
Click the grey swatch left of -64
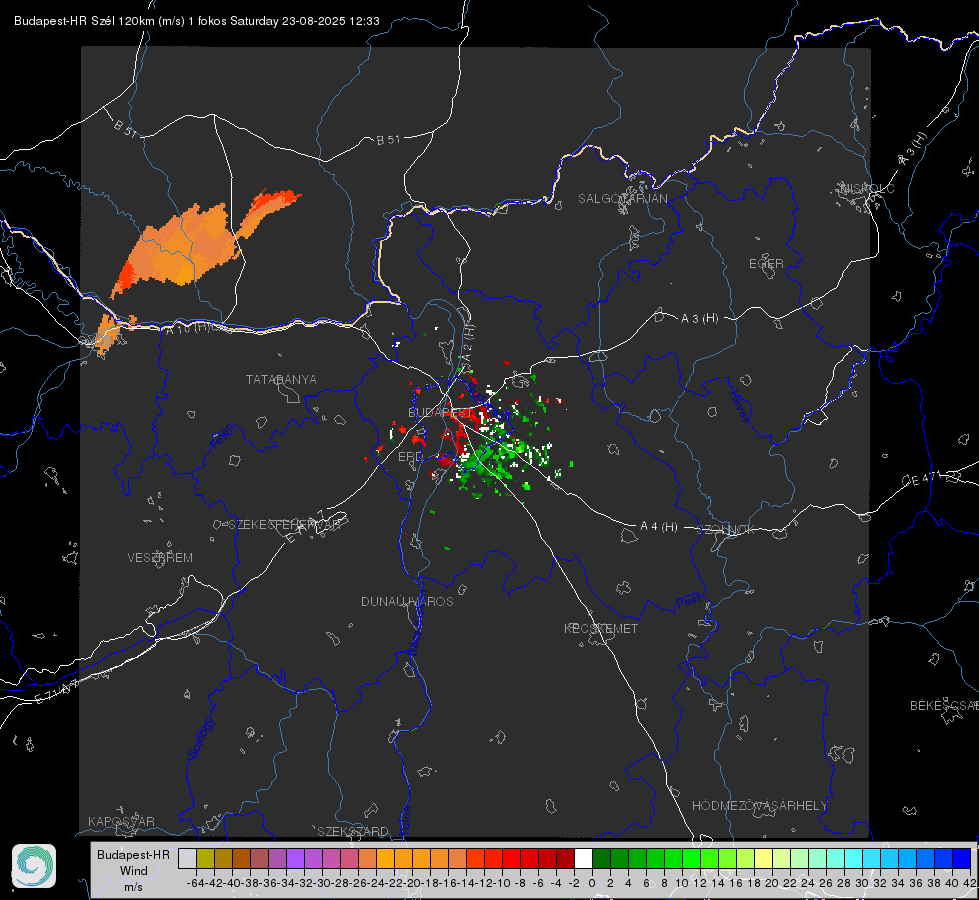click(x=187, y=858)
